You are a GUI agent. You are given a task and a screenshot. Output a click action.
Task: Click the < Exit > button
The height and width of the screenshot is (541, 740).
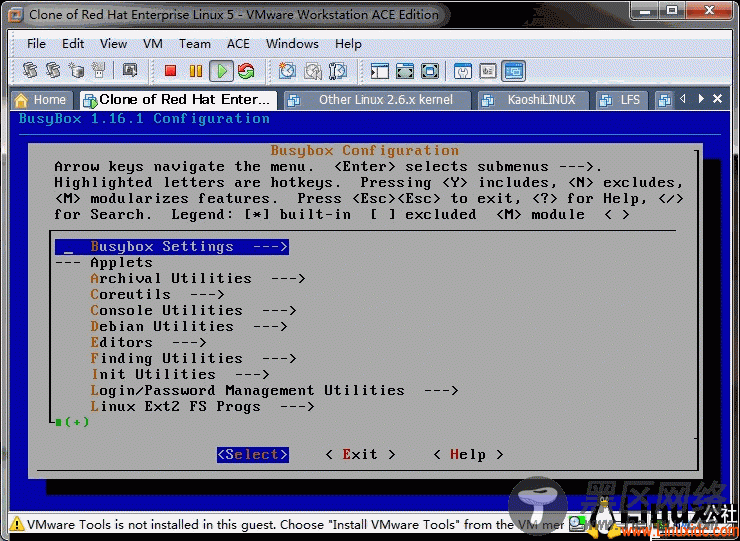(x=361, y=454)
